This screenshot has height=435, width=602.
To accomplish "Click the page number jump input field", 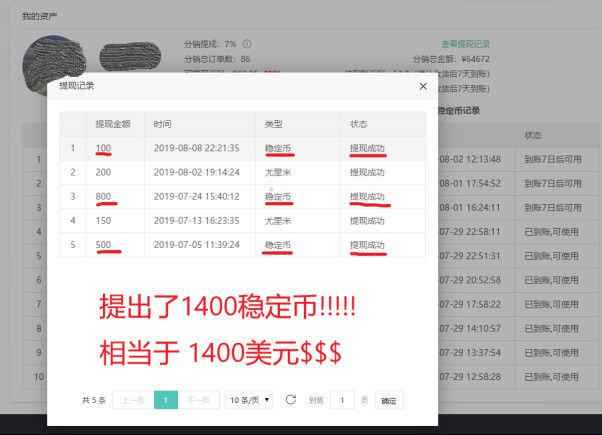I will click(x=342, y=400).
